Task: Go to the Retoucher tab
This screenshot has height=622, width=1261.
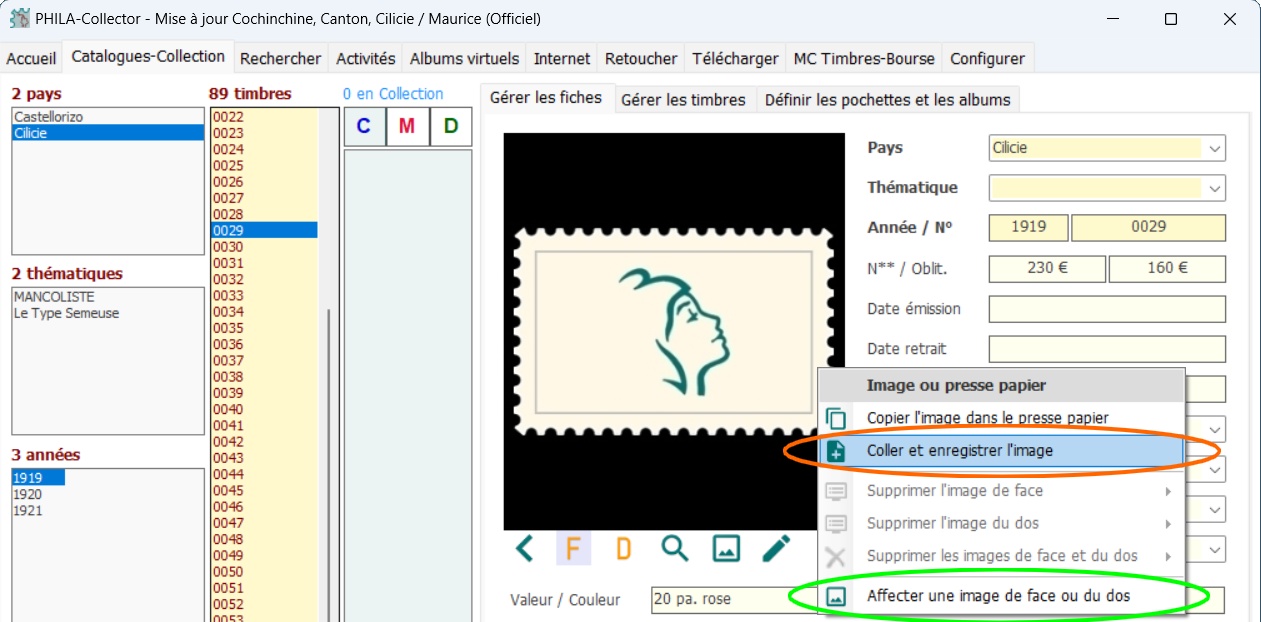Action: point(641,59)
